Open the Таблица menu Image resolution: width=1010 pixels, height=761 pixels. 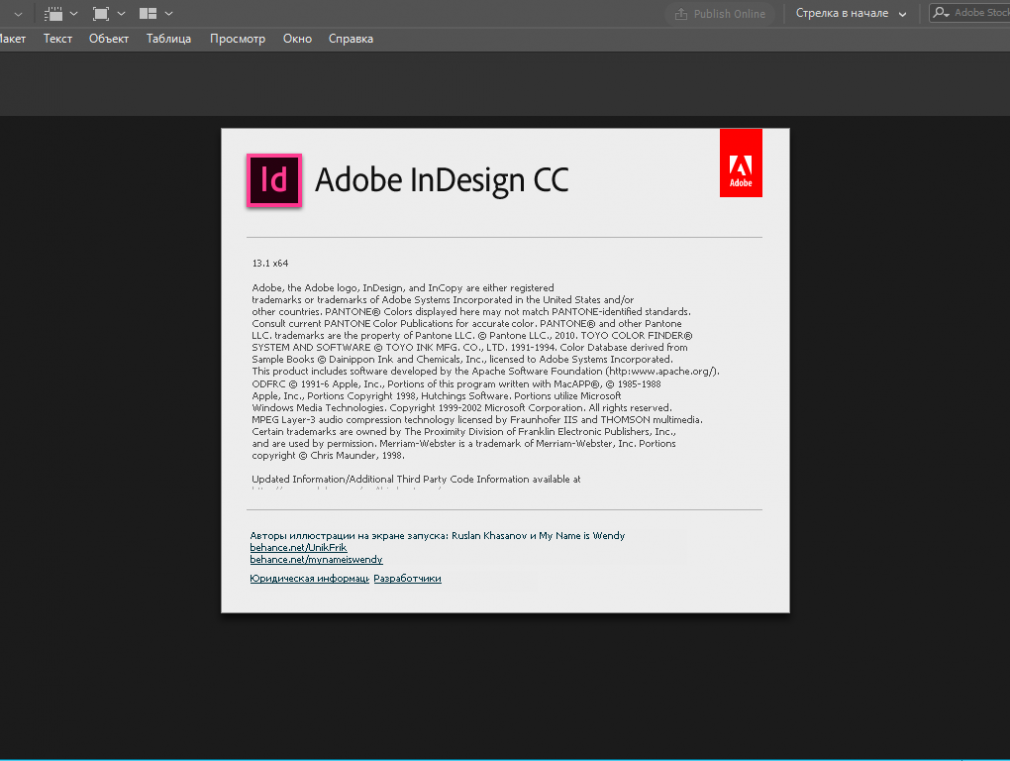click(169, 39)
